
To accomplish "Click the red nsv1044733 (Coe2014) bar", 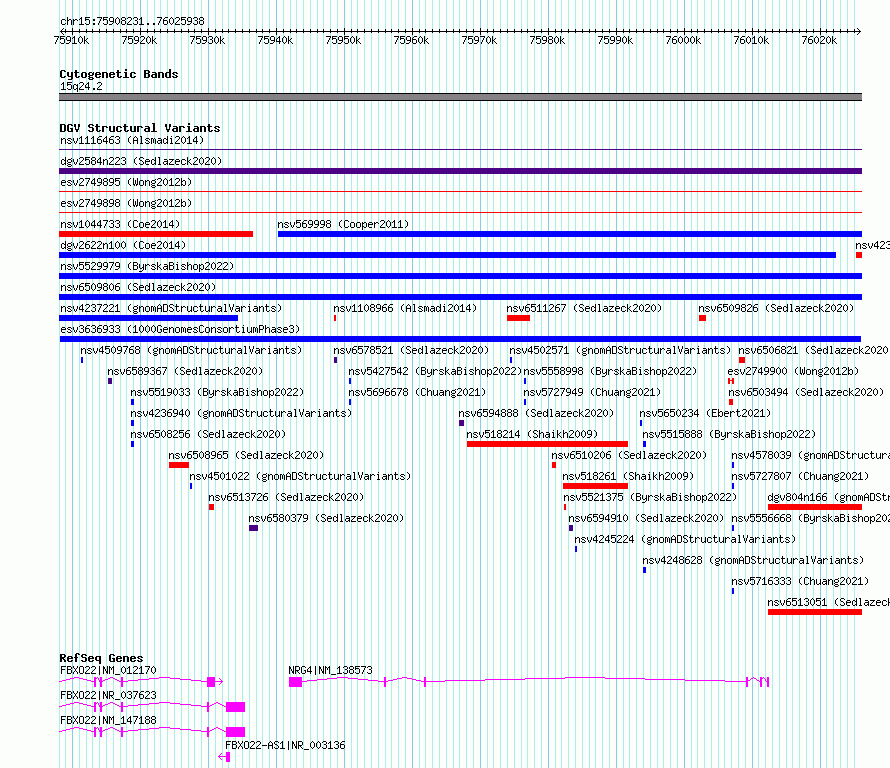I will pos(156,234).
